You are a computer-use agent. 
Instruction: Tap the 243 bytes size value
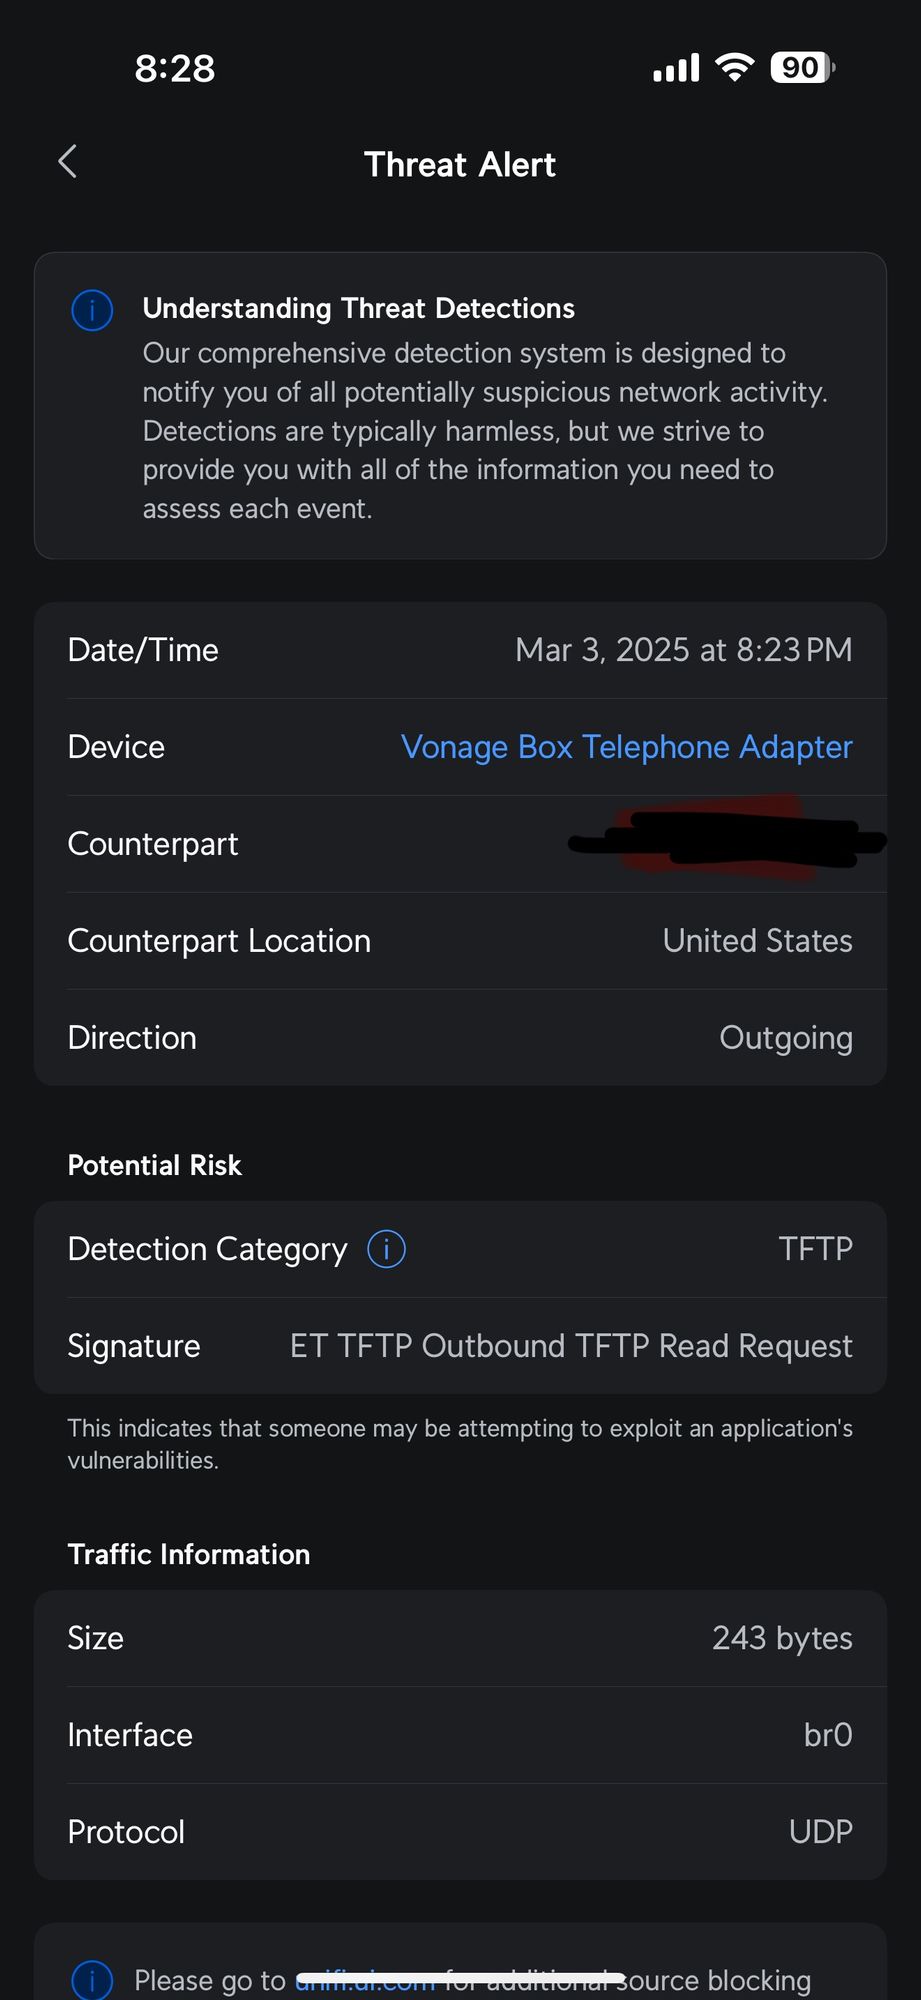click(782, 1638)
